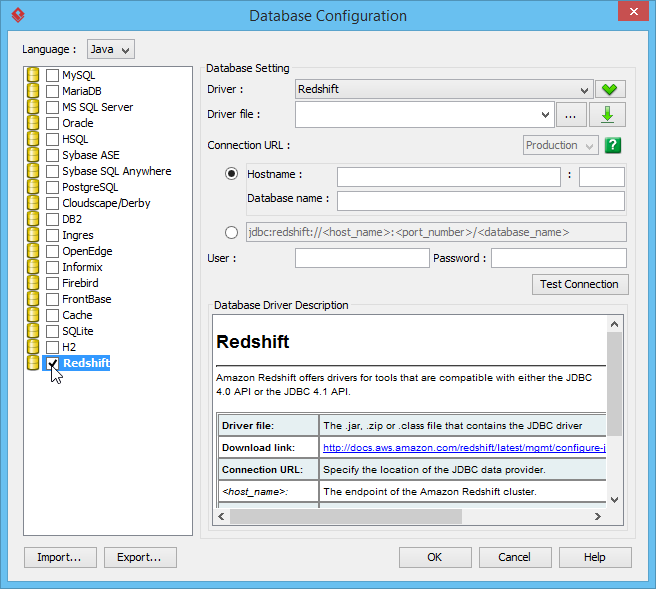The height and width of the screenshot is (589, 656).
Task: Click the Import... button
Action: [60, 557]
